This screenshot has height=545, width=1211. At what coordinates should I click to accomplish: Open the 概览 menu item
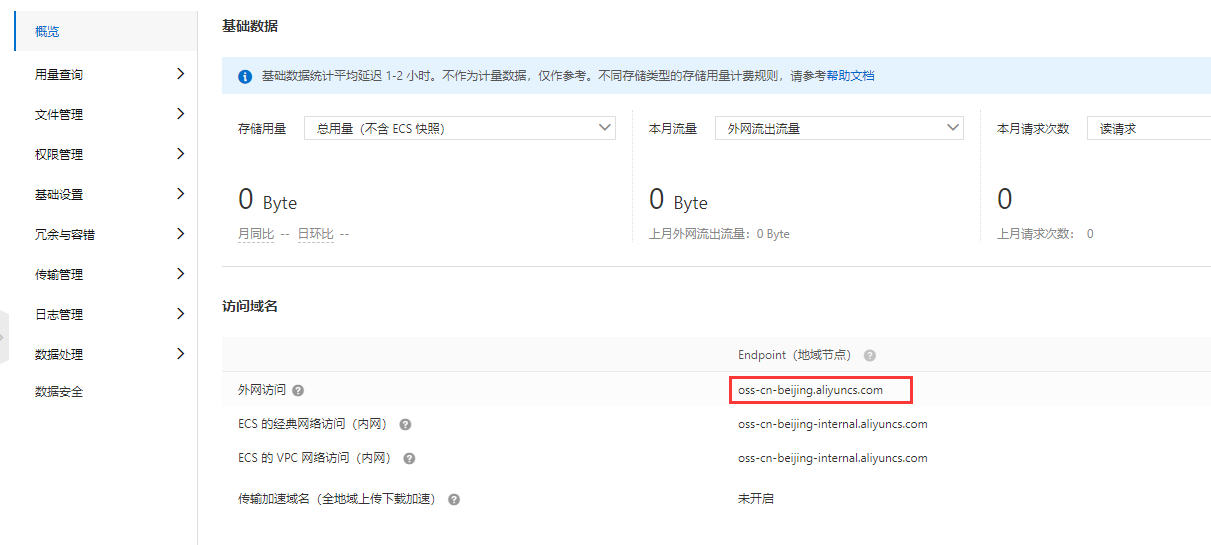[106, 31]
